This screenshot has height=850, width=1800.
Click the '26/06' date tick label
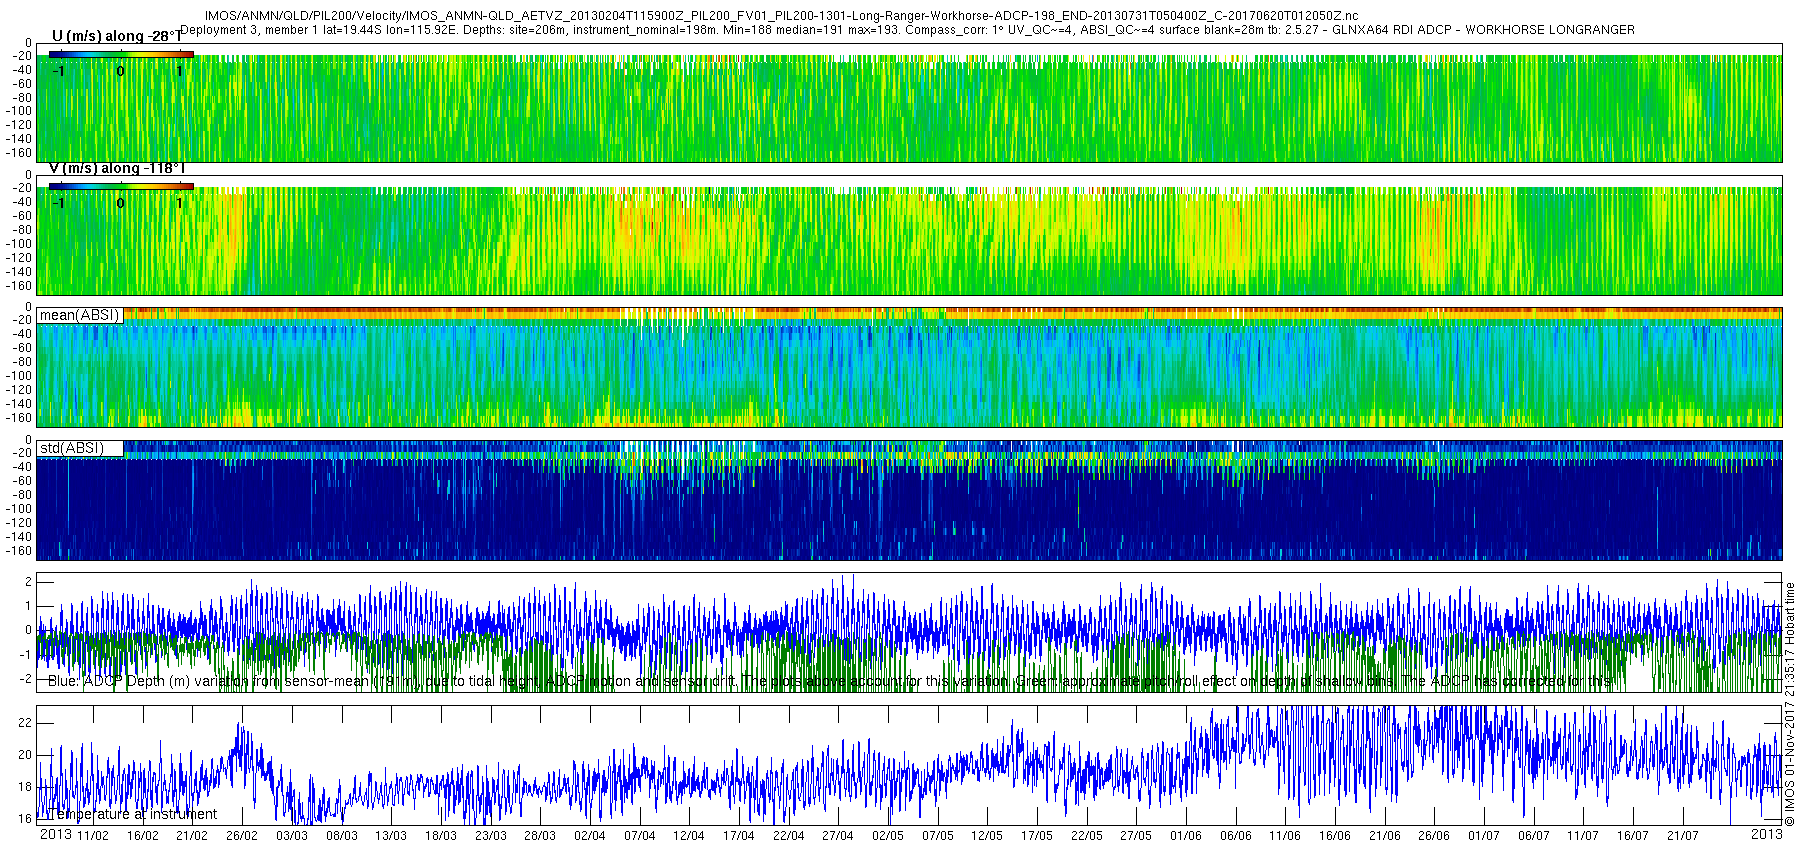tap(1434, 836)
